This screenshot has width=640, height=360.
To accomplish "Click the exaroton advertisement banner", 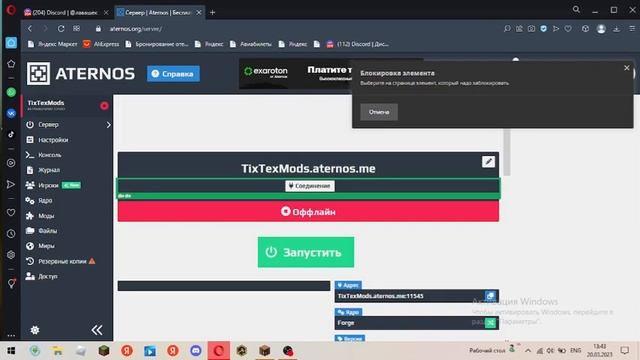I will pyautogui.click(x=296, y=73).
